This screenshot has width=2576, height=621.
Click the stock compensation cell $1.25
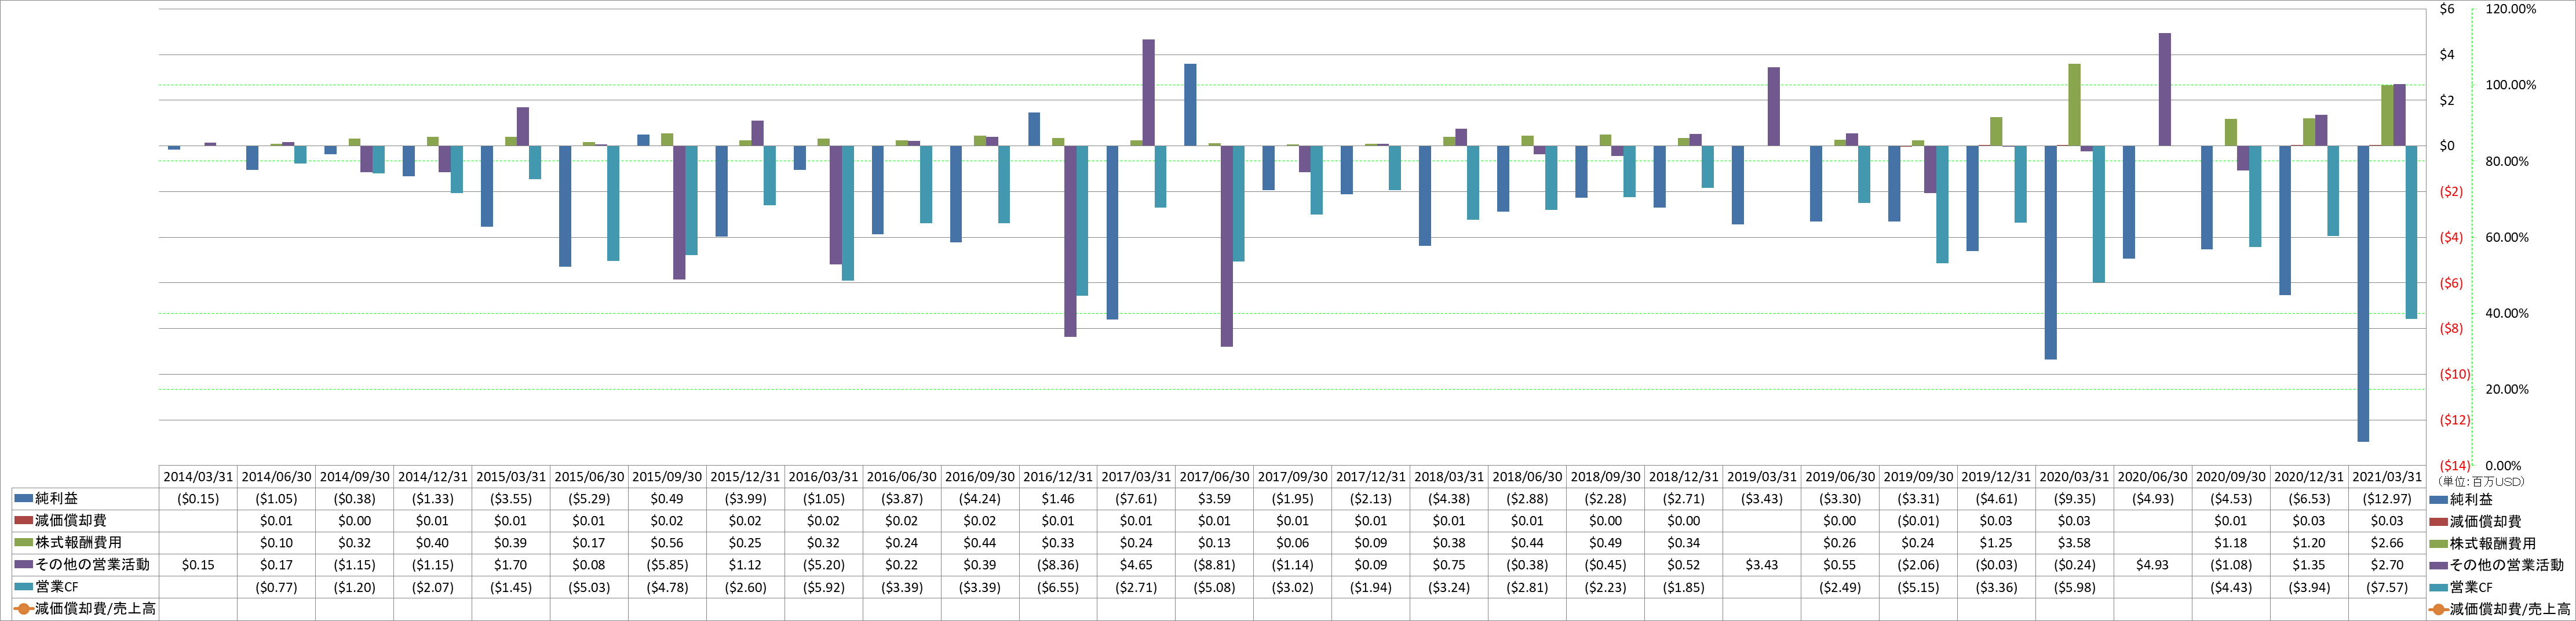[1996, 543]
